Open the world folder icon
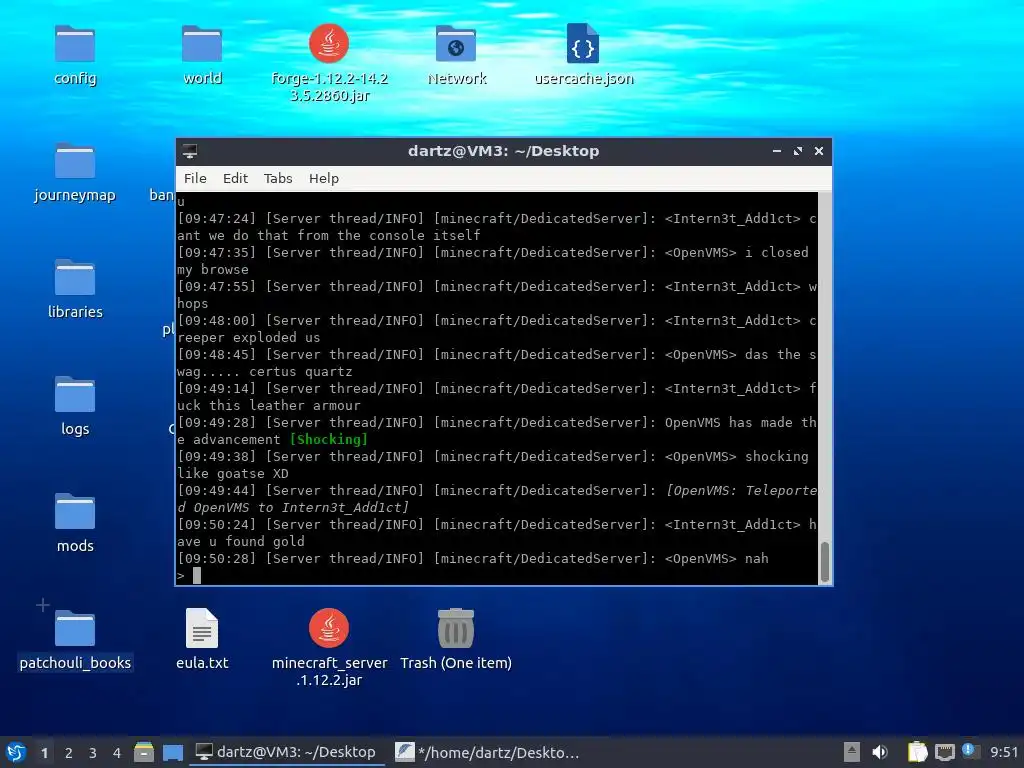Screen dimensions: 1024x768 (x=202, y=44)
